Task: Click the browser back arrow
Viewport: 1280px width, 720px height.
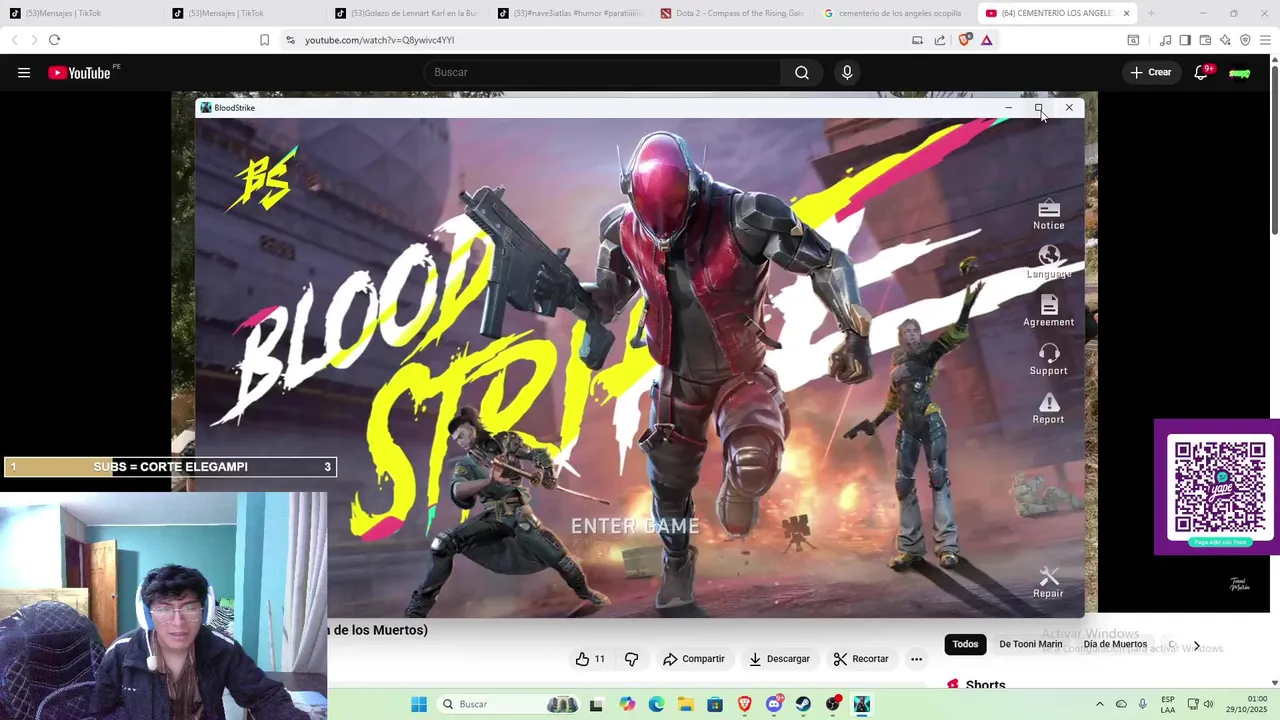Action: [14, 40]
